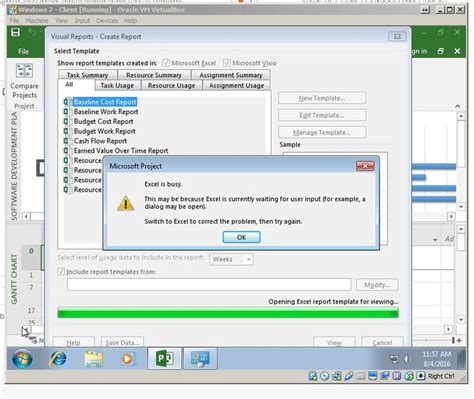The image size is (474, 399).
Task: Click the VirtualBox pen-shaped status icon
Action: coord(349,376)
